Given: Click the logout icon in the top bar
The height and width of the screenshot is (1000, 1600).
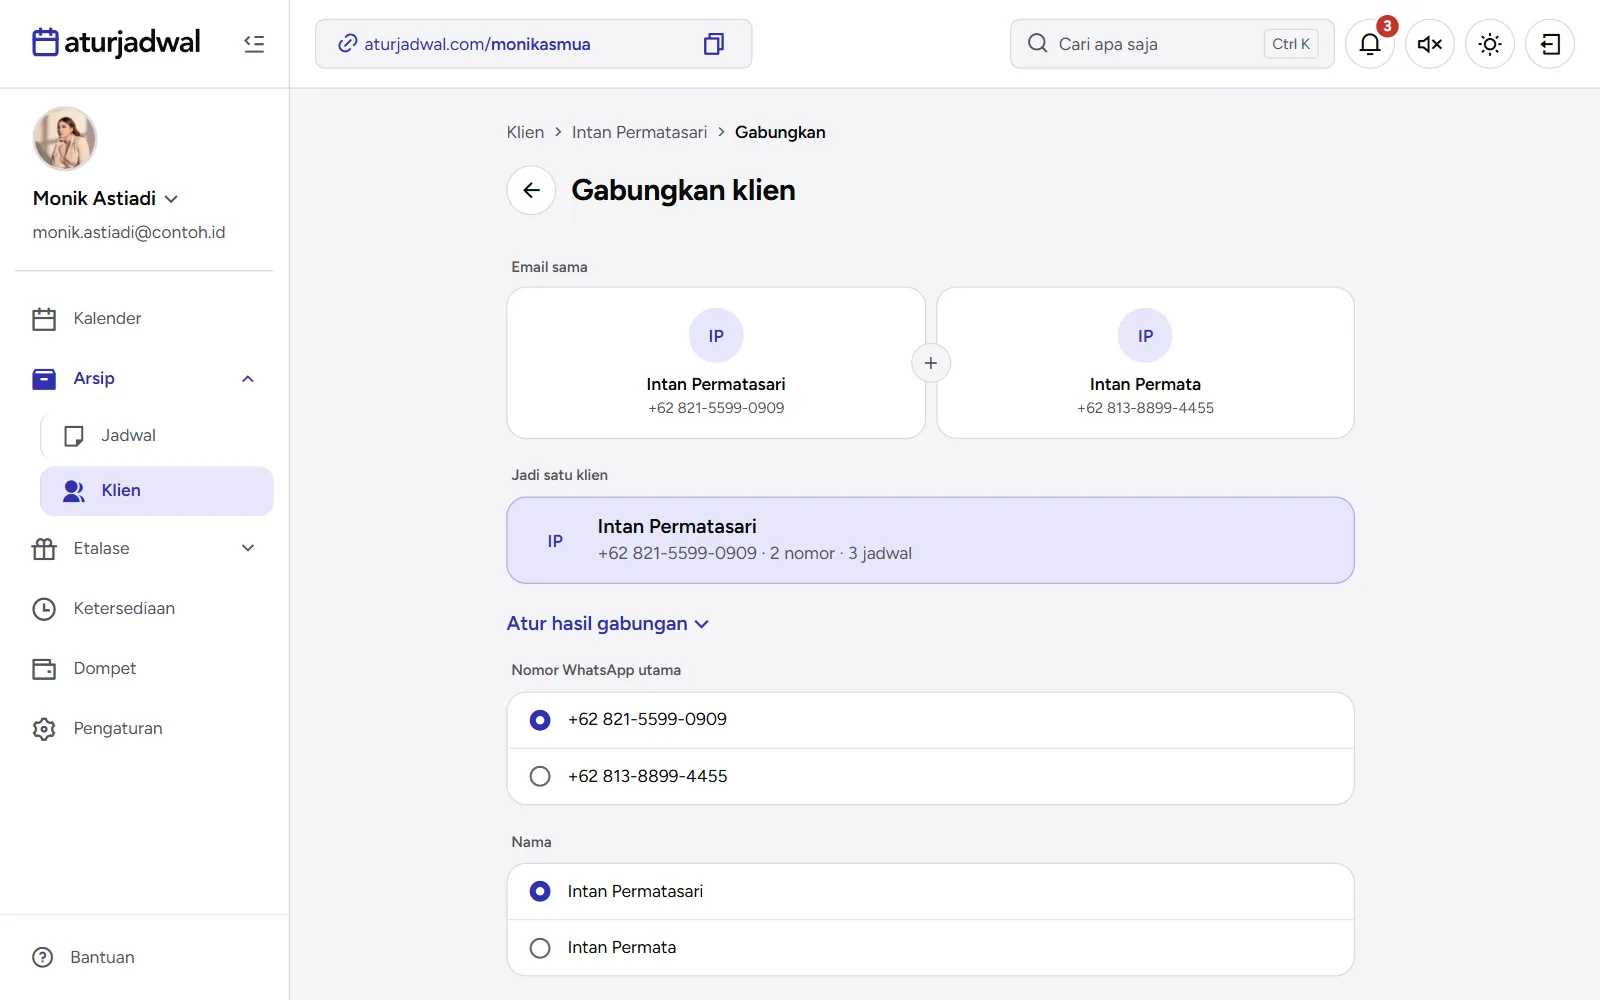Looking at the screenshot, I should [1550, 44].
